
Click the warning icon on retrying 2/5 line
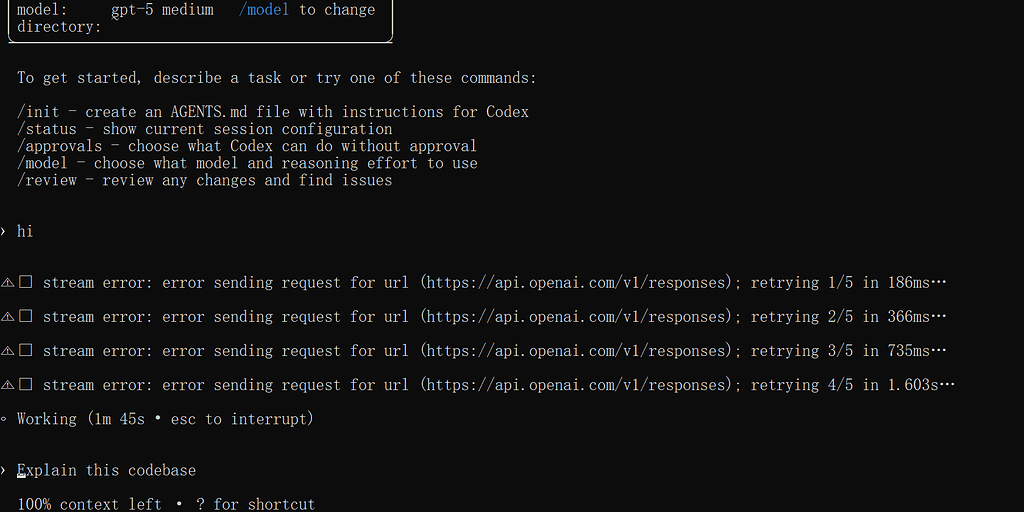7,317
